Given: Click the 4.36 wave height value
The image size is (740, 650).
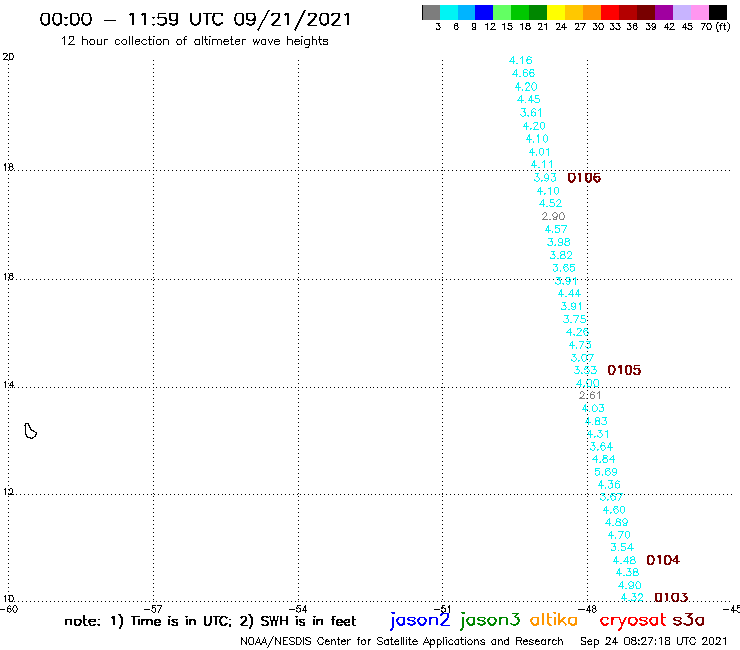Looking at the screenshot, I should pos(609,485).
